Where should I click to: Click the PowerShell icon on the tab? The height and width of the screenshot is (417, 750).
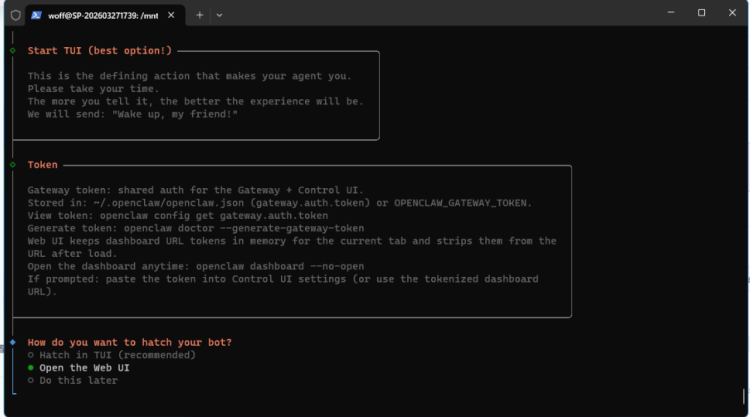click(36, 15)
